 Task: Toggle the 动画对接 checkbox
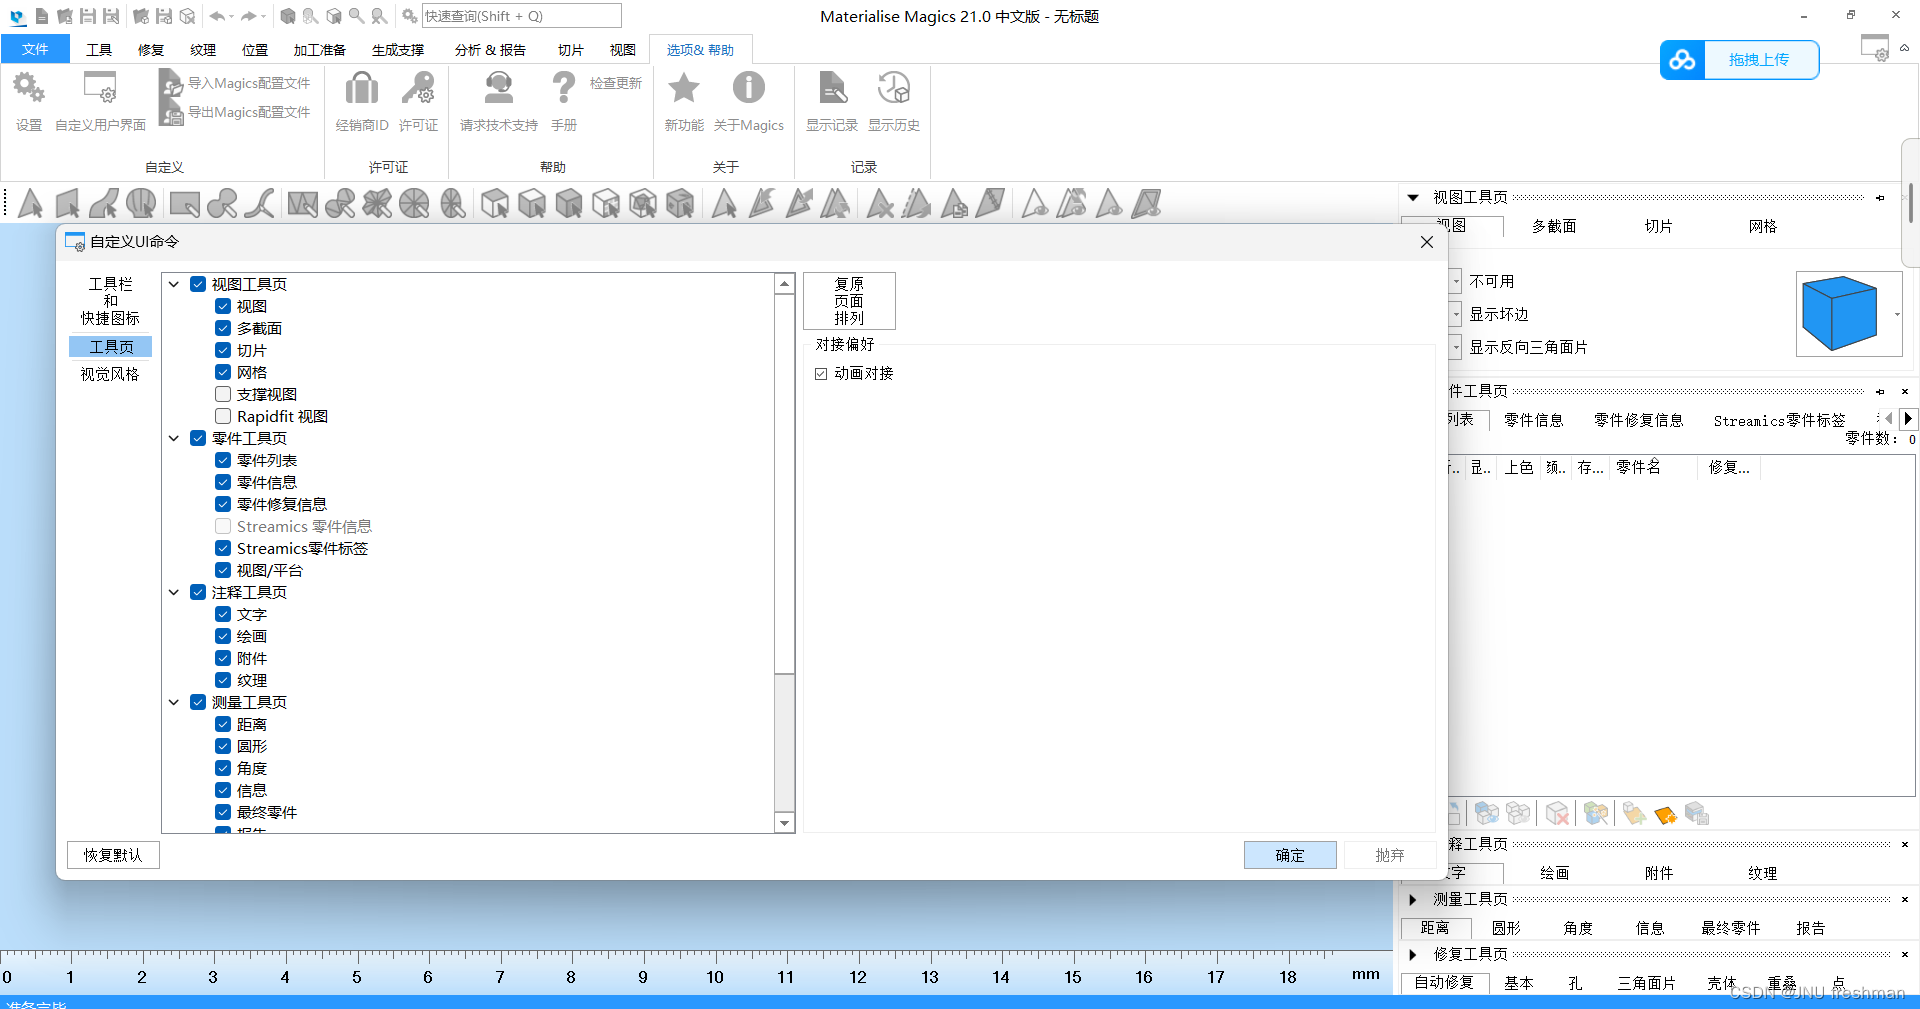click(x=821, y=374)
